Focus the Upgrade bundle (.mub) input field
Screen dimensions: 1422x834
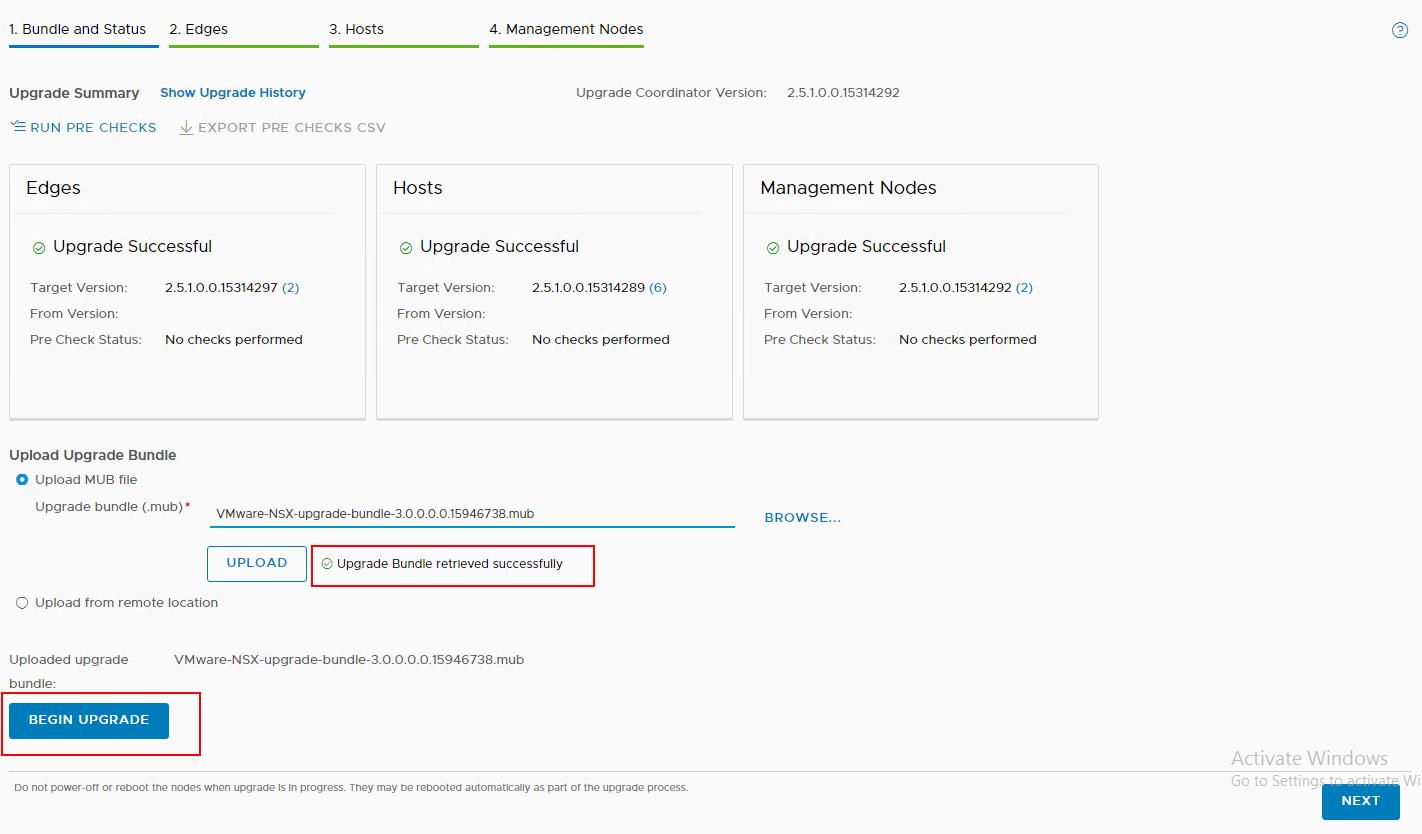[x=472, y=514]
